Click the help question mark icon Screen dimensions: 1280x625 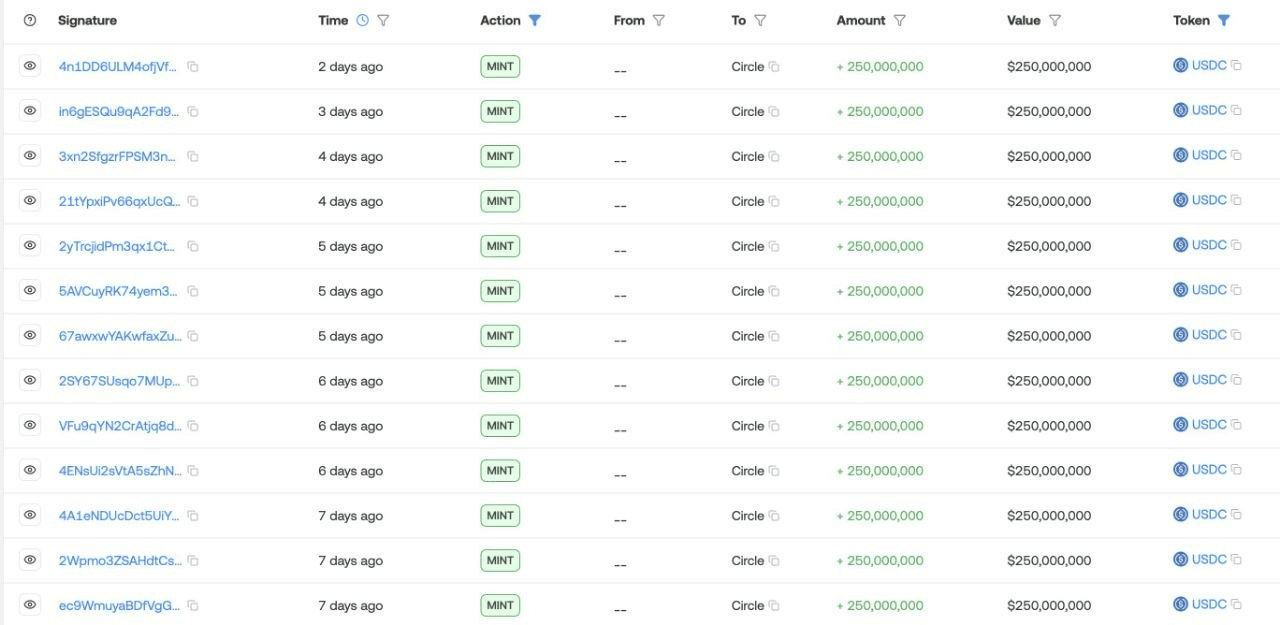point(30,20)
